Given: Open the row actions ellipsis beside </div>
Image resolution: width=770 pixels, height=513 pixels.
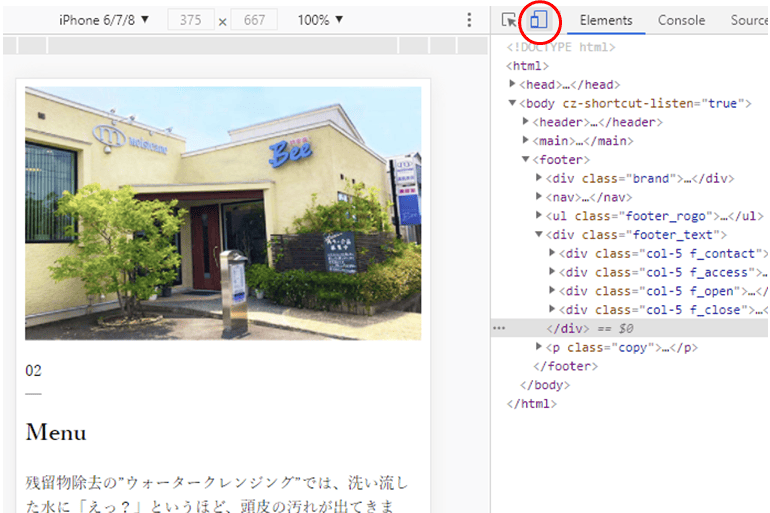Looking at the screenshot, I should pos(499,328).
